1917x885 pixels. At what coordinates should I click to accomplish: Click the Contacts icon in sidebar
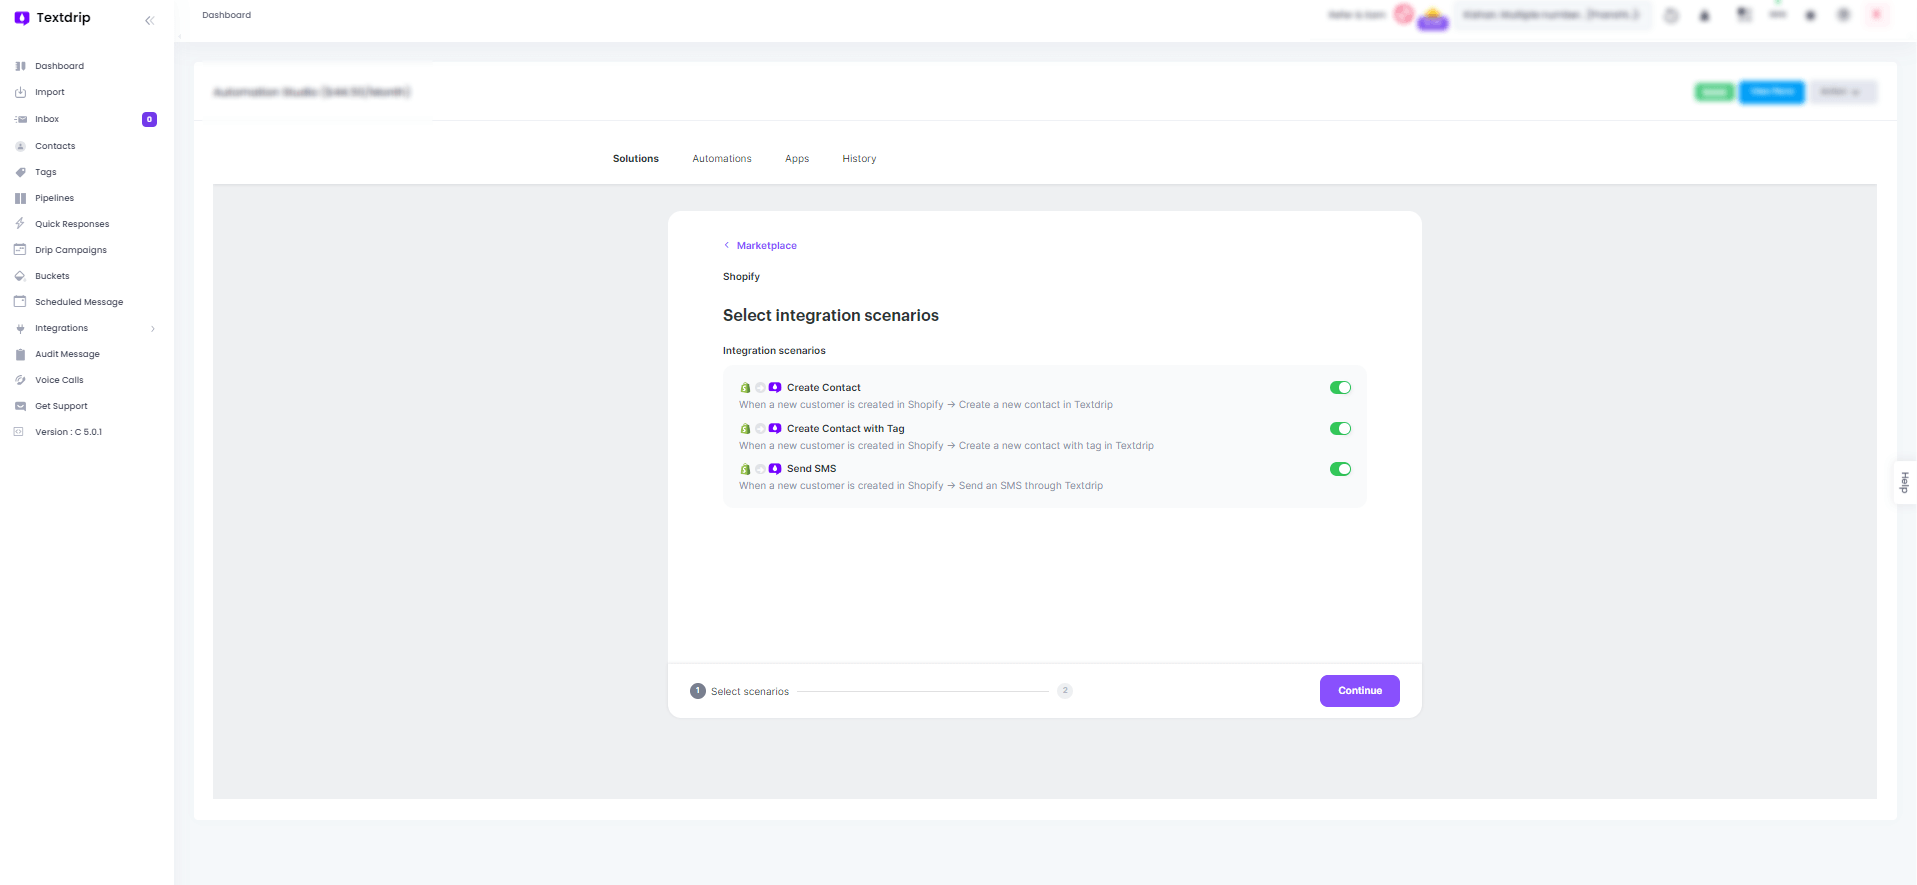[x=20, y=146]
